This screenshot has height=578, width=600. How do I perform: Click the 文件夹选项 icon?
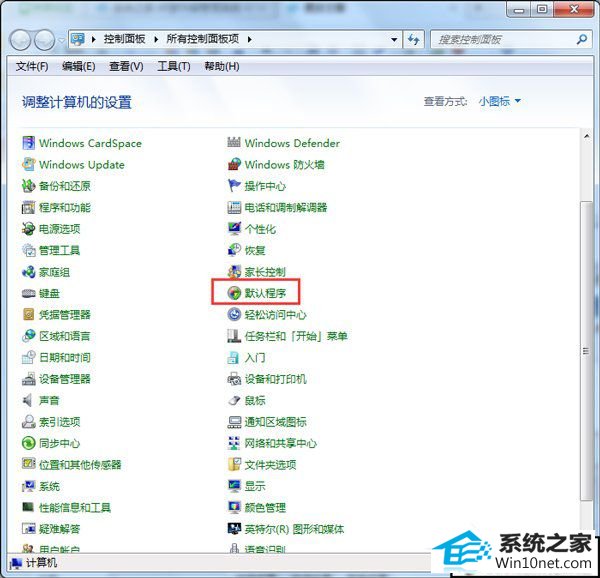(234, 464)
